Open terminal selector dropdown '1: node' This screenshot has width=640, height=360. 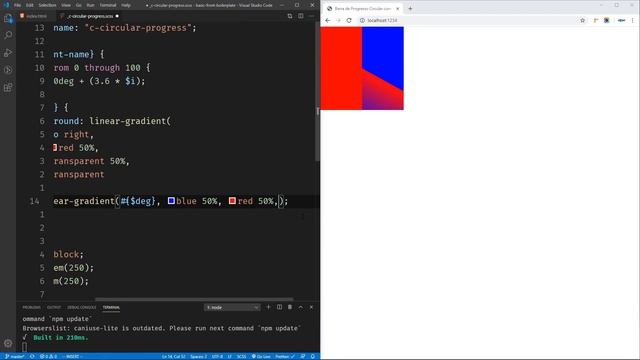tap(231, 307)
